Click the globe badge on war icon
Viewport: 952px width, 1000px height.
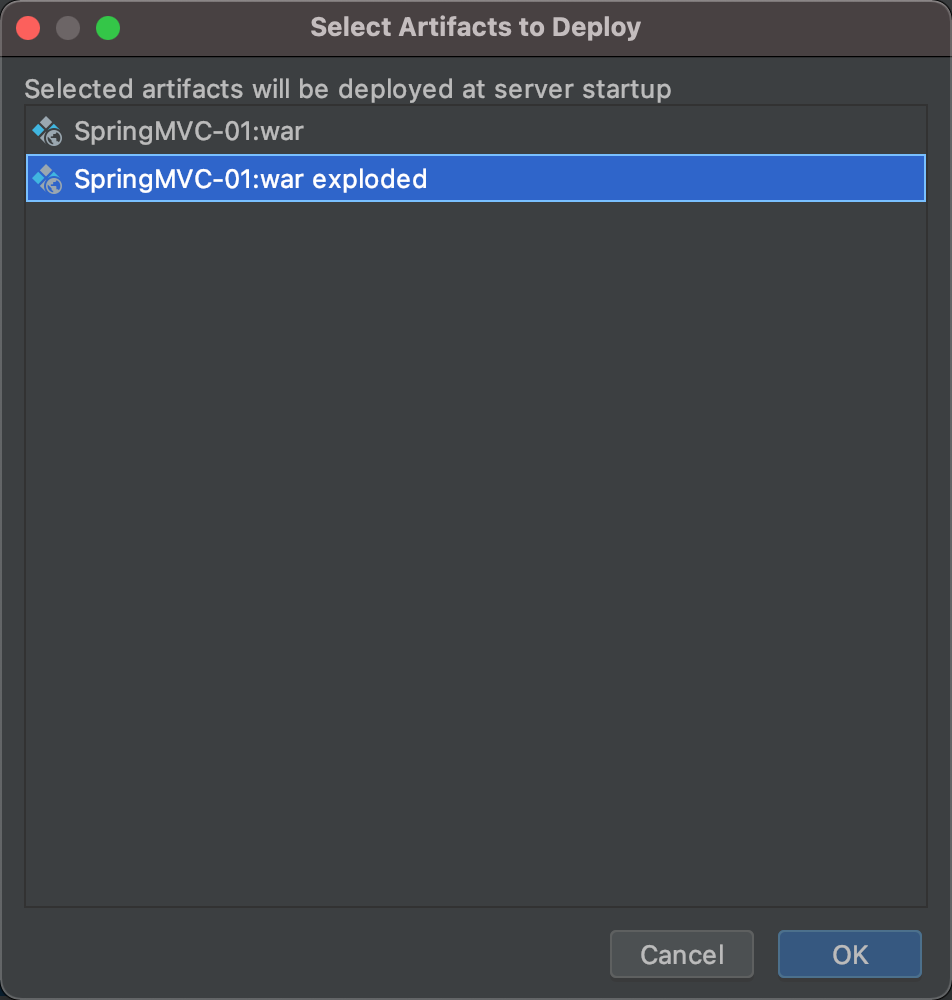[54, 137]
